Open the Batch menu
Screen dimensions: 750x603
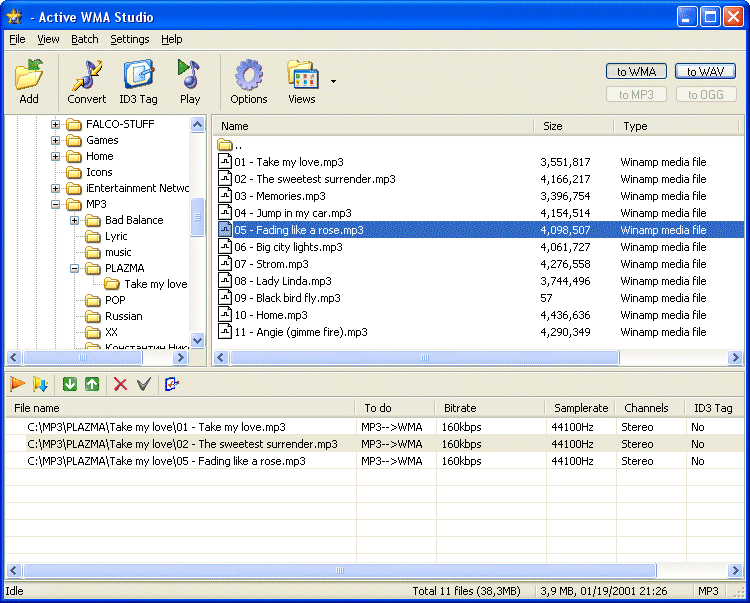(85, 39)
